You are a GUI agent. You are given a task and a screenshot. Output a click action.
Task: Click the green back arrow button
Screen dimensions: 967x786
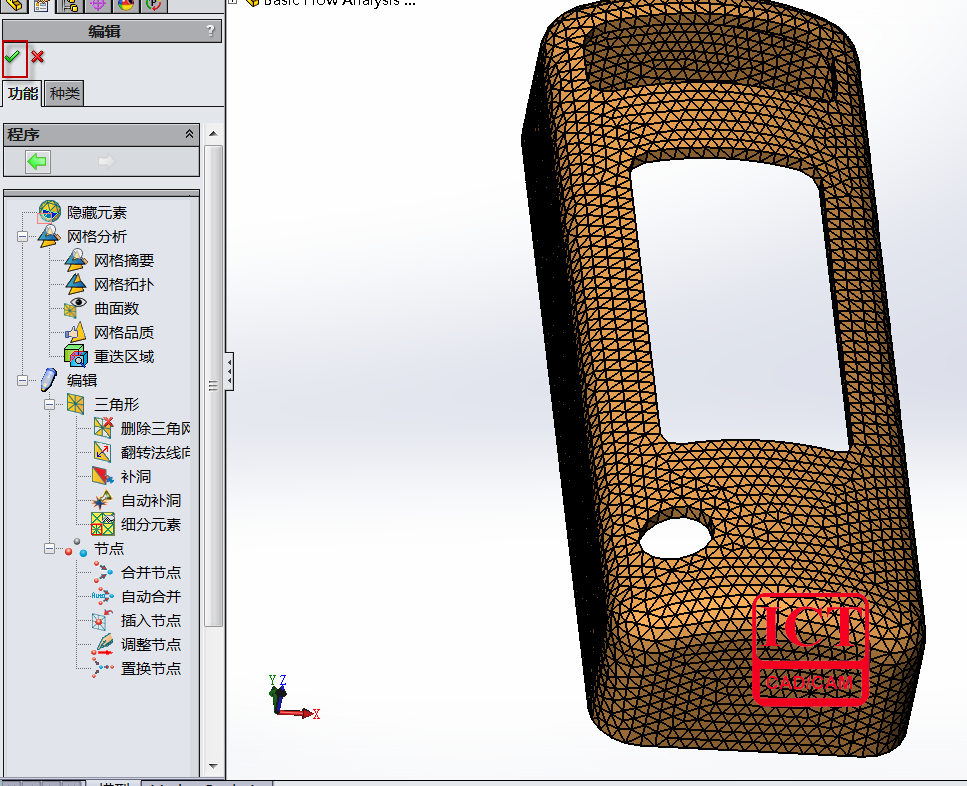coord(38,161)
